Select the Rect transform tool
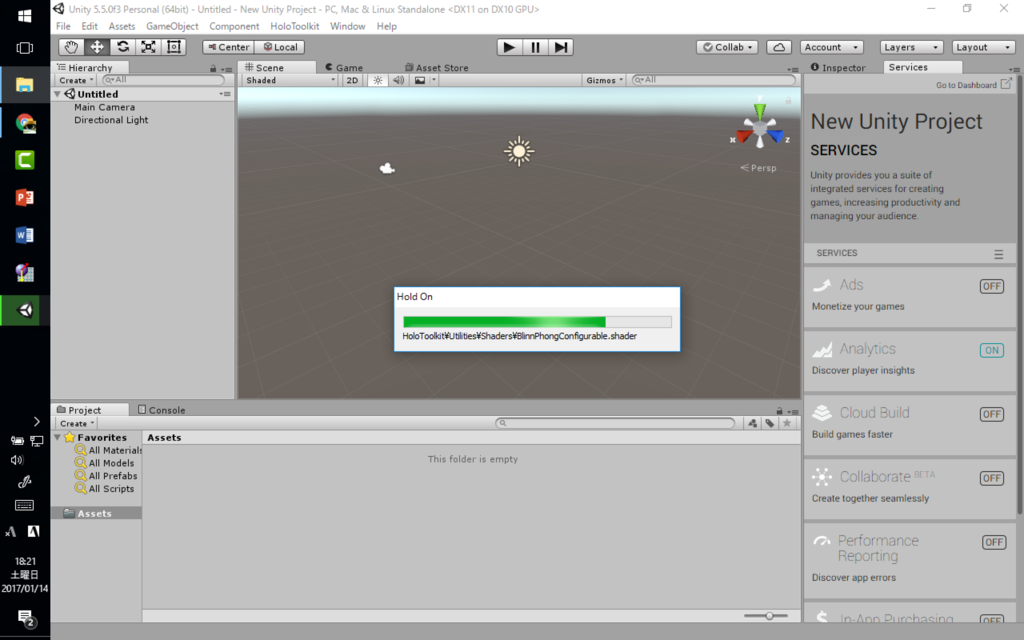Viewport: 1024px width, 640px height. [x=174, y=47]
